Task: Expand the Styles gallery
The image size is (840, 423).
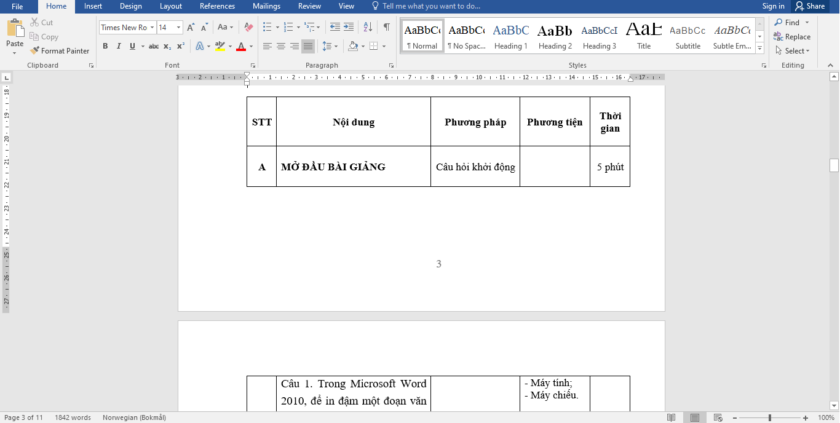Action: (x=760, y=47)
